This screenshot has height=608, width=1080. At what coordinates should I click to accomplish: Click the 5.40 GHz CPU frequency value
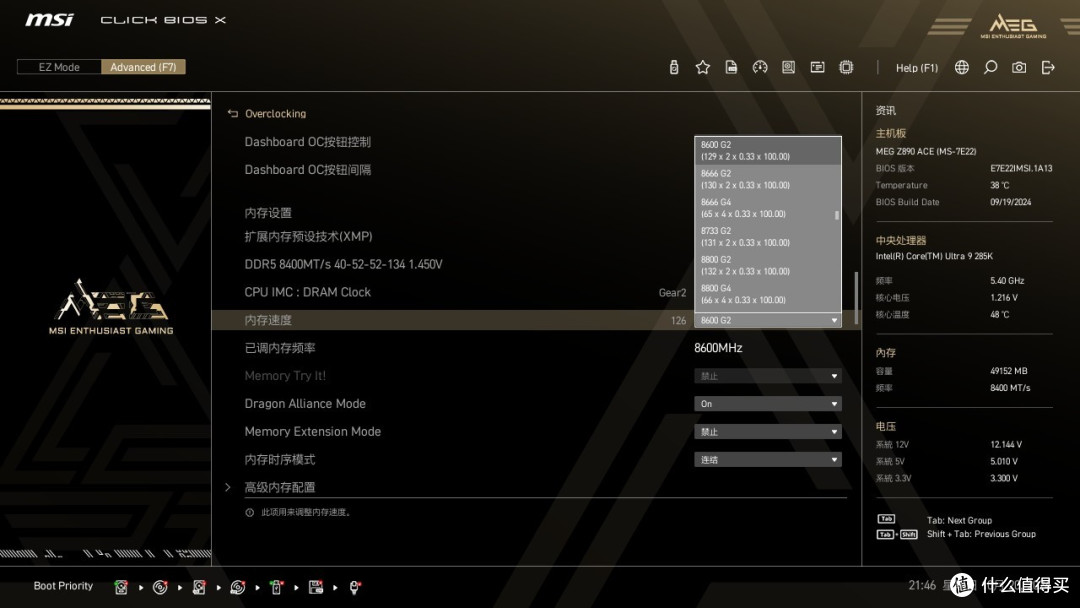pos(1007,281)
